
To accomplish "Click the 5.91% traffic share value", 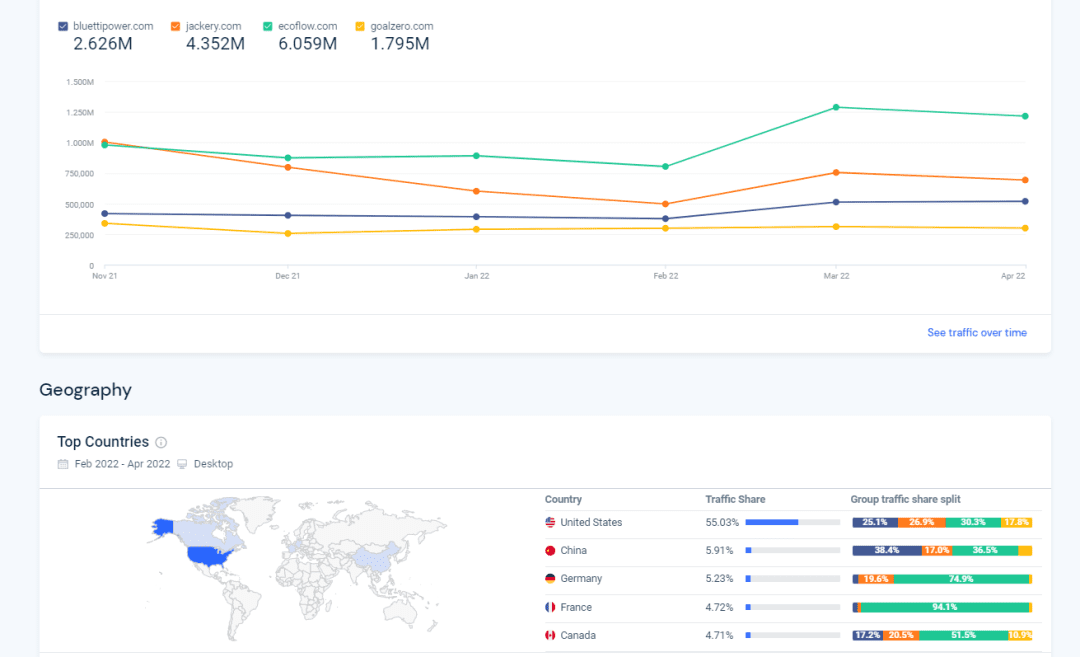I will click(x=719, y=551).
